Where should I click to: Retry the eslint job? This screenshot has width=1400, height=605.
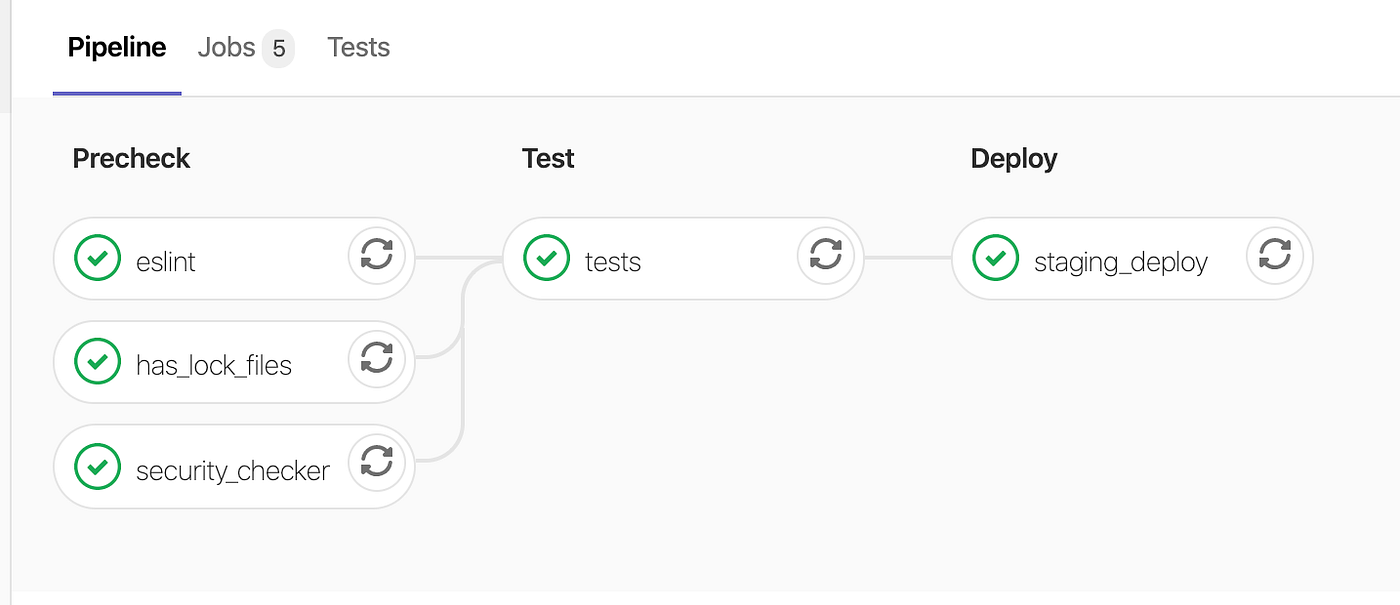point(377,257)
